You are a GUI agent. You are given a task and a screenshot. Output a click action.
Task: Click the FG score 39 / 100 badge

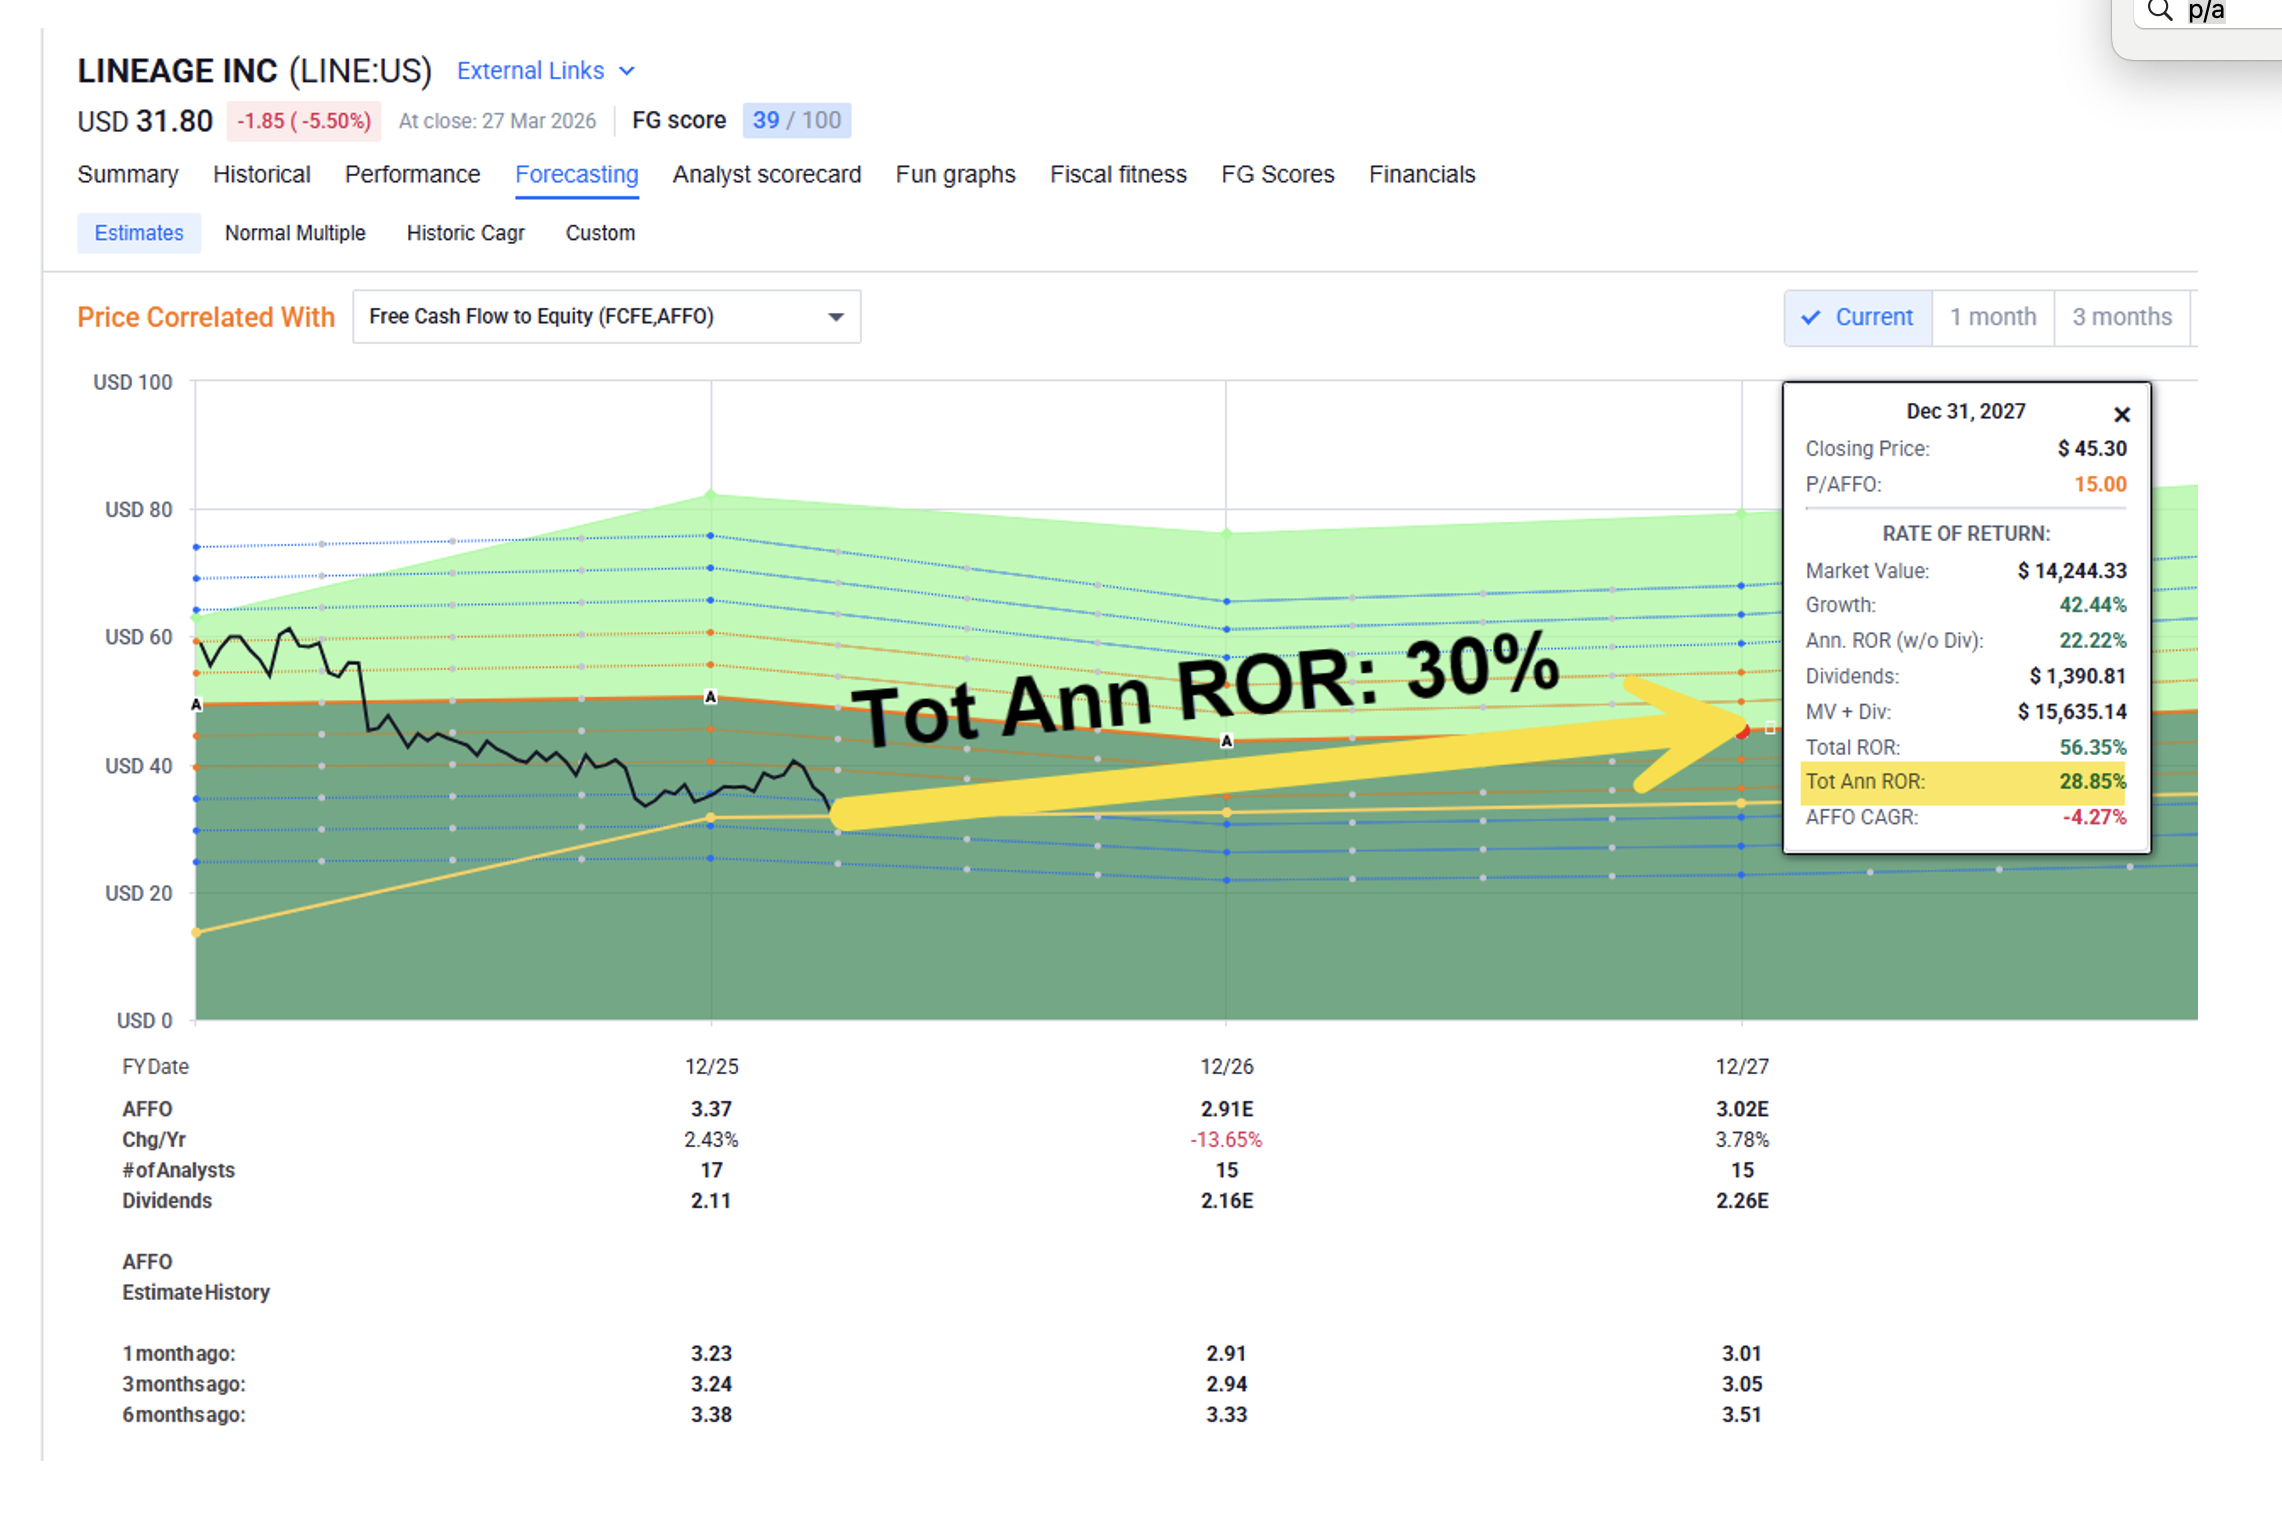click(796, 120)
